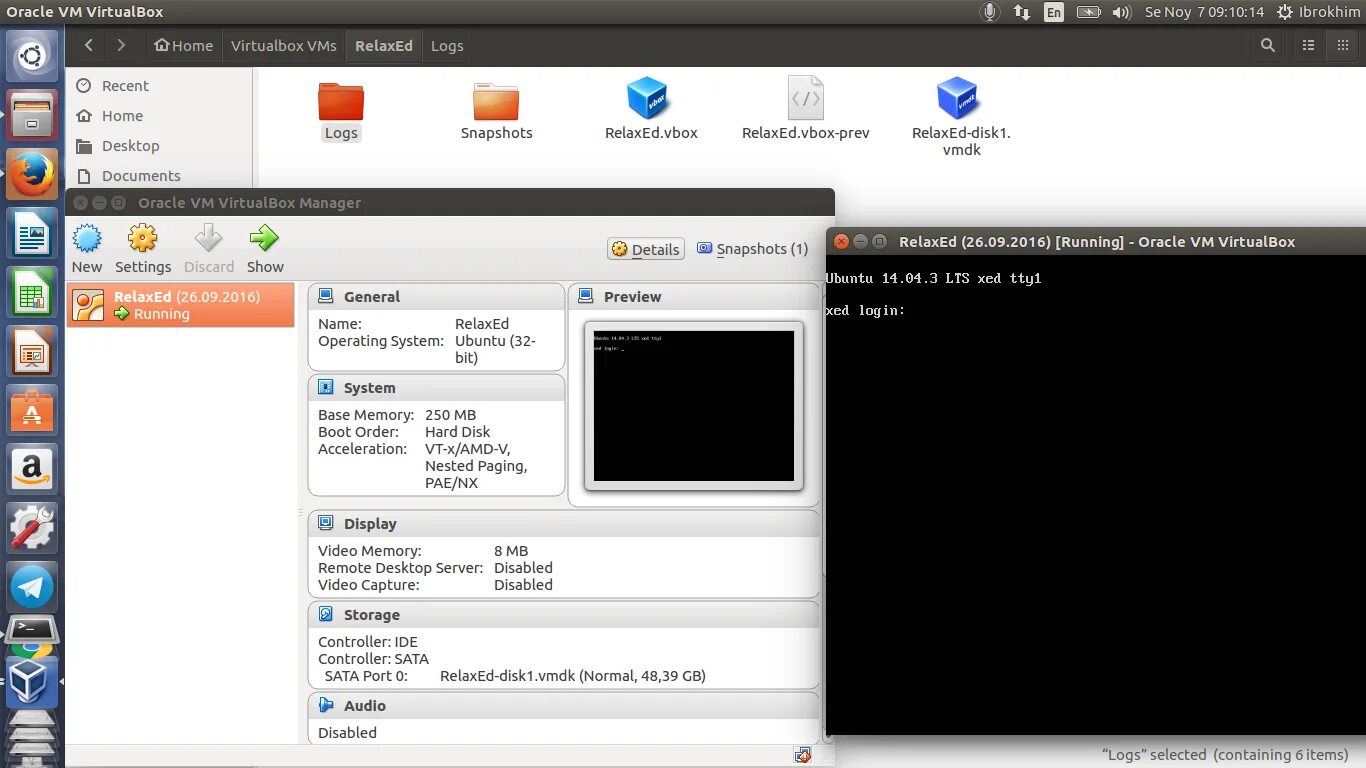Click the System section title

point(370,388)
